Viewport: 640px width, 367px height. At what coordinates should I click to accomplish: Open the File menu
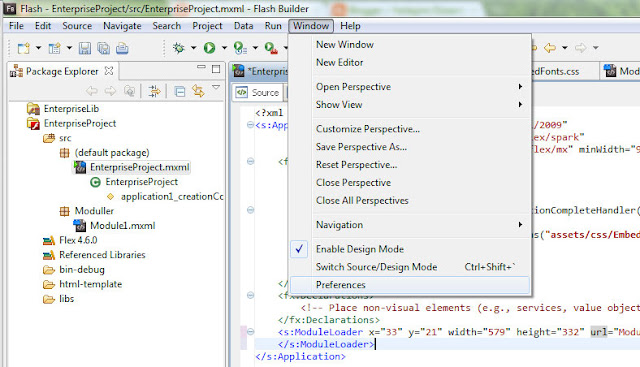pos(16,26)
